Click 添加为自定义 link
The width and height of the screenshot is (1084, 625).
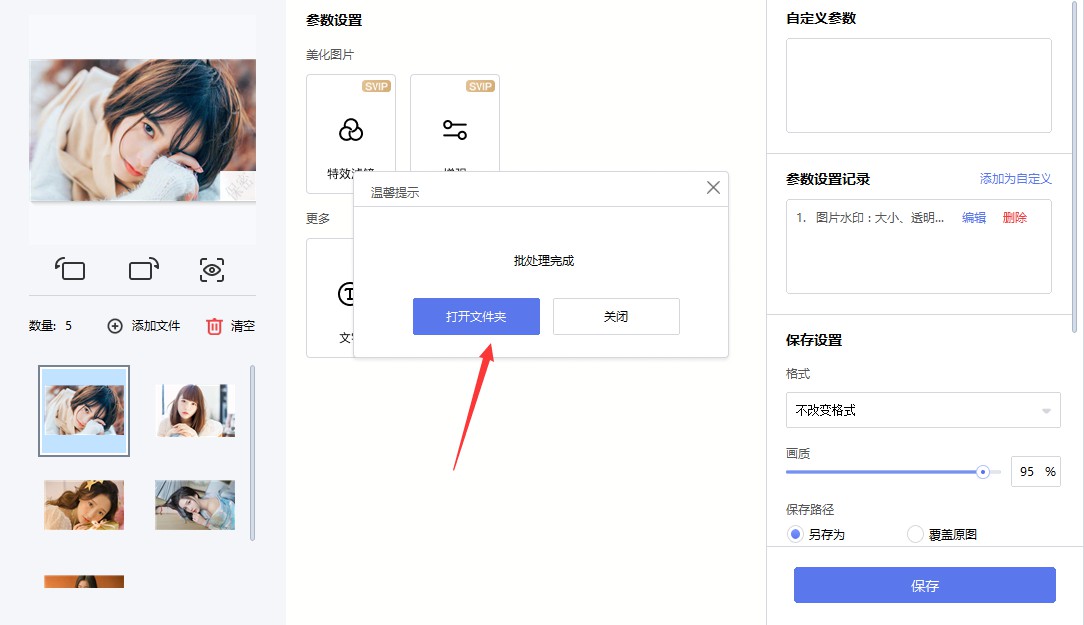click(1015, 179)
